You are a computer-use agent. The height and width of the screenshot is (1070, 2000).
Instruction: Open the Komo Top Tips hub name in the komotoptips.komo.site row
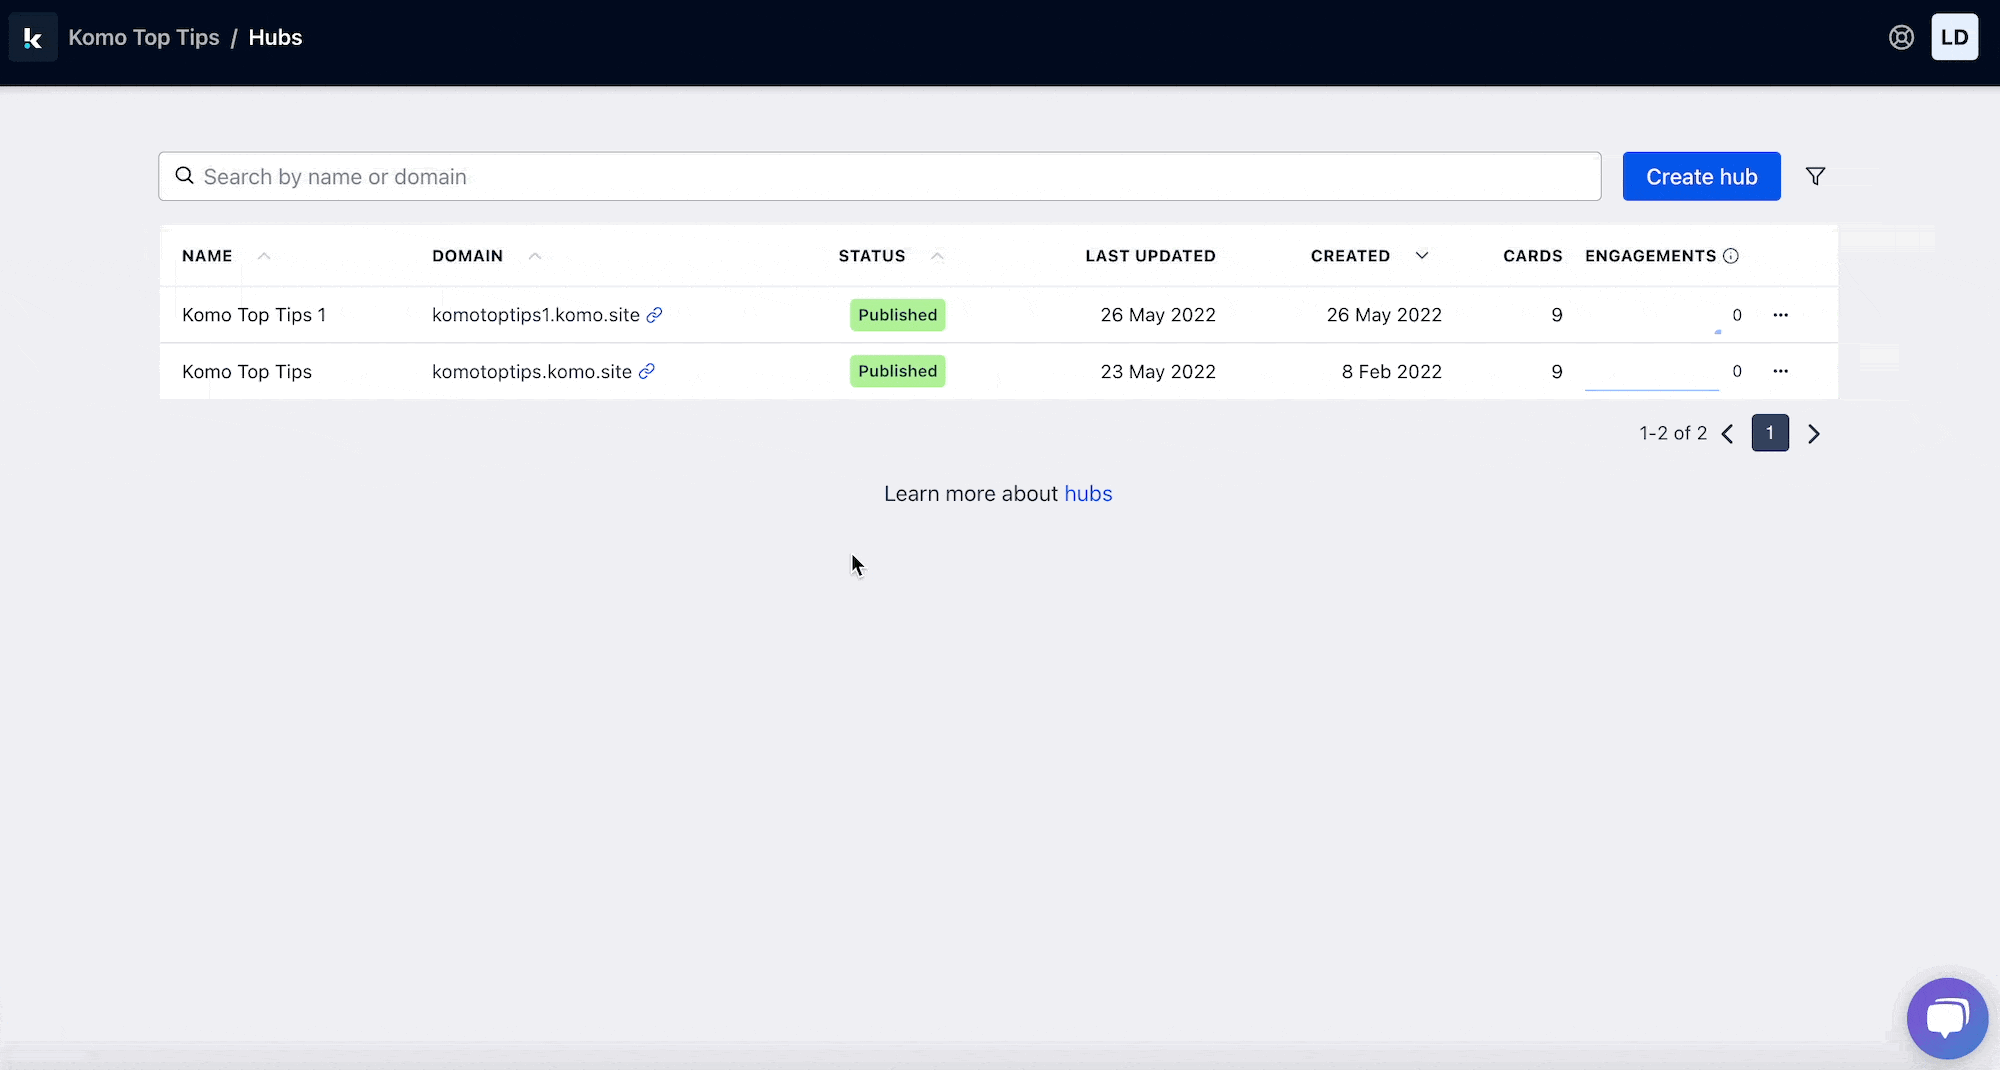pos(247,372)
